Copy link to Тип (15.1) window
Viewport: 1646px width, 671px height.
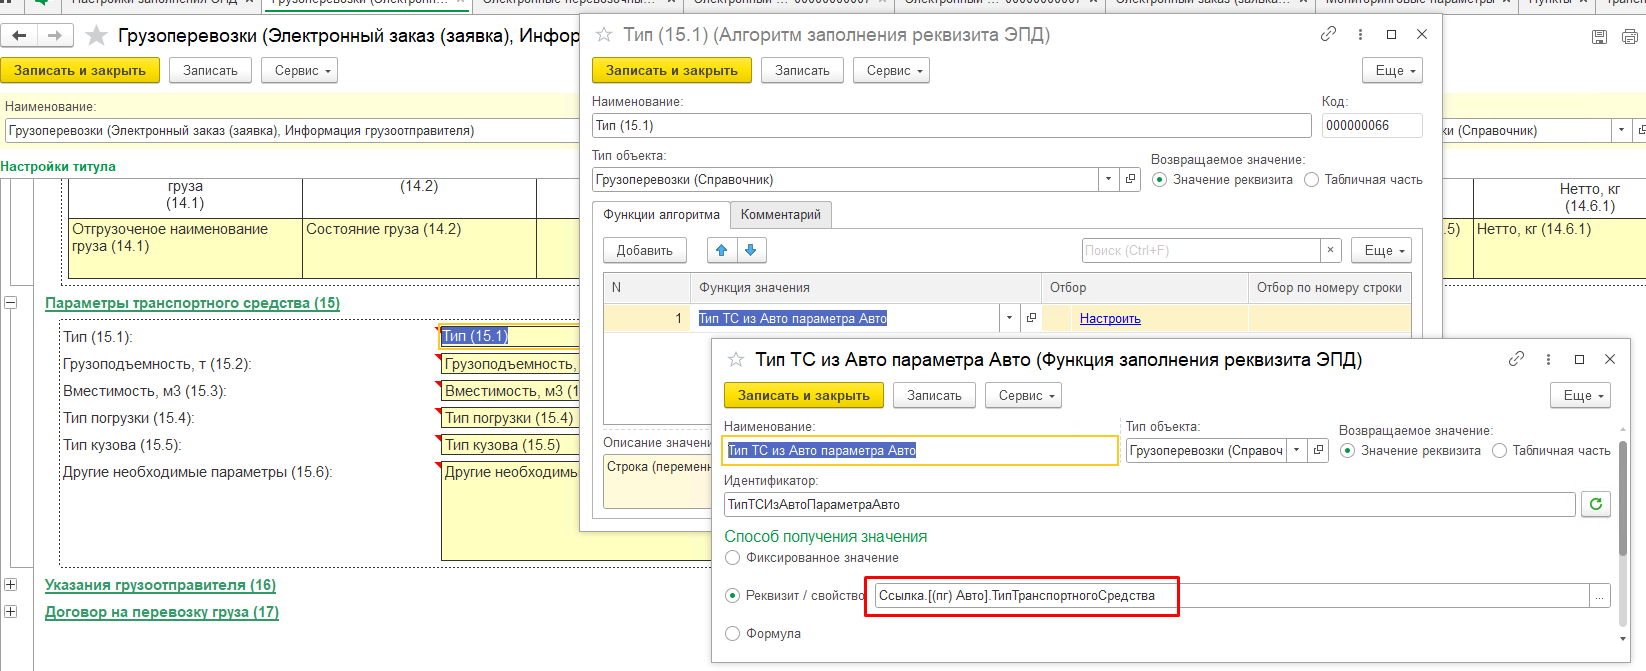[1328, 34]
